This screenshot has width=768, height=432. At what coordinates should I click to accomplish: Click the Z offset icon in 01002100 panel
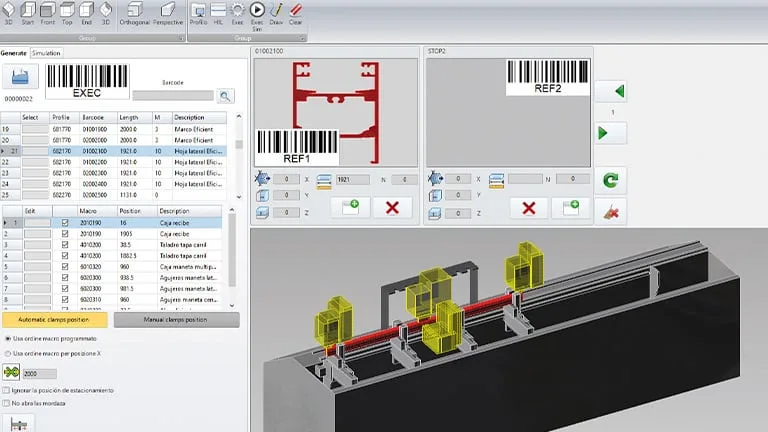[262, 213]
